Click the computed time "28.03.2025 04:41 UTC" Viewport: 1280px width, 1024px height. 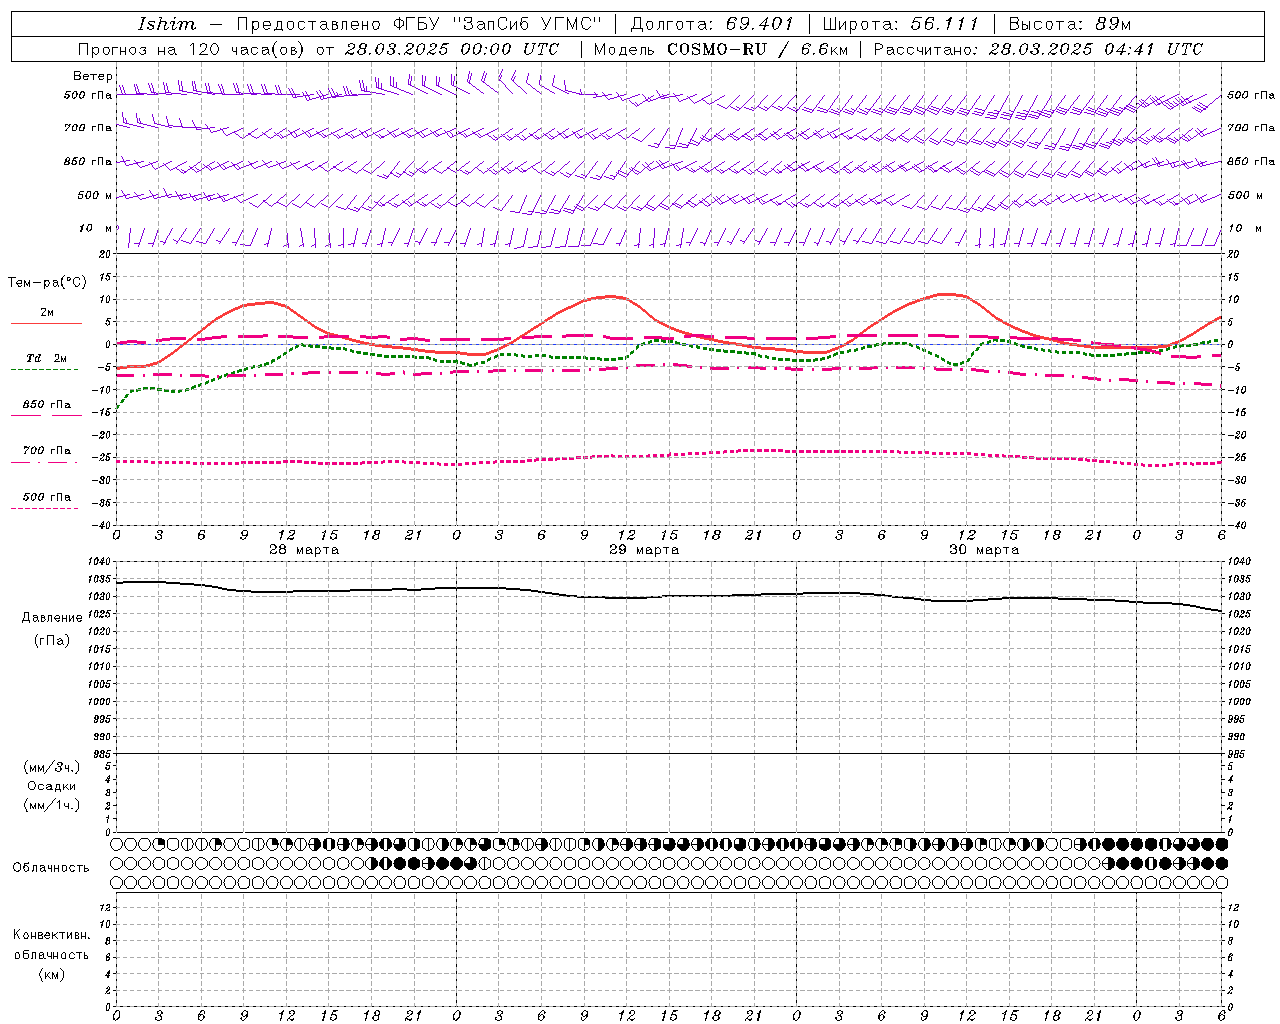[x=1096, y=49]
